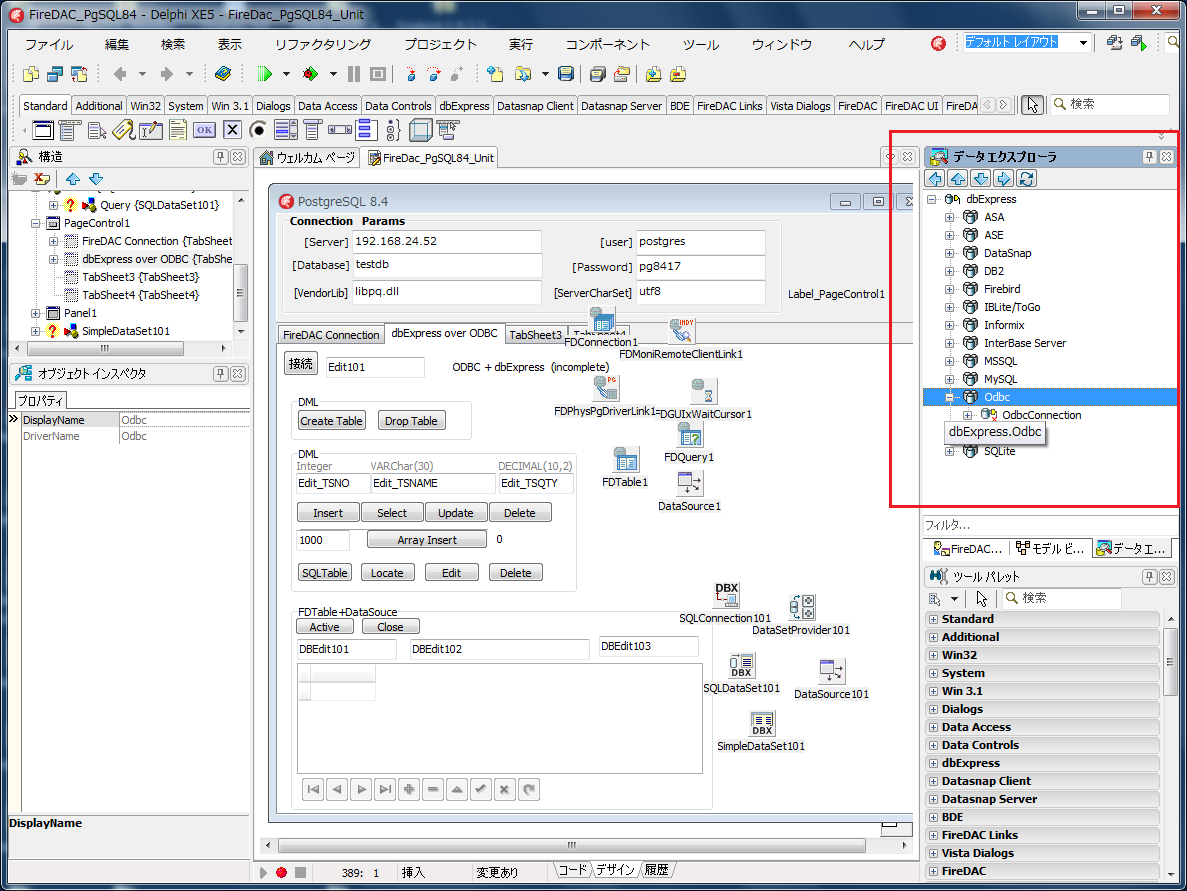1187x891 pixels.
Task: Open the 実行 menu
Action: (x=521, y=45)
